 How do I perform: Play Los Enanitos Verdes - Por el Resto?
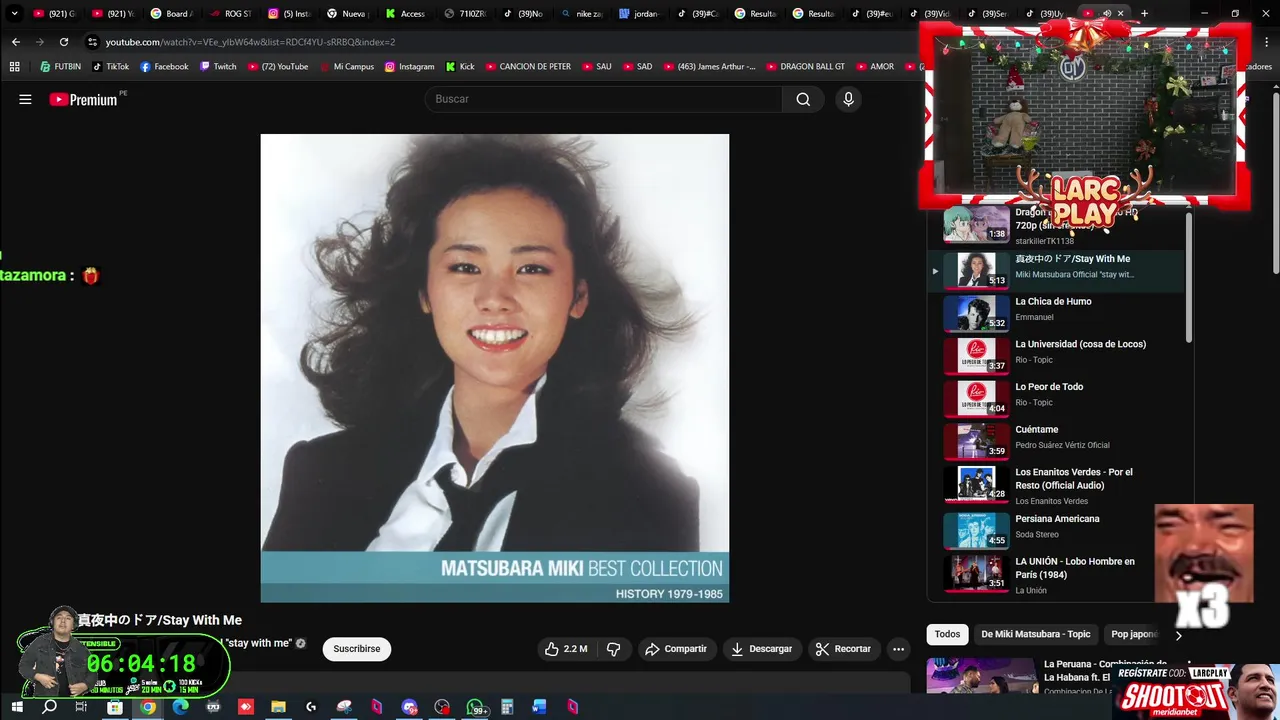point(1055,486)
